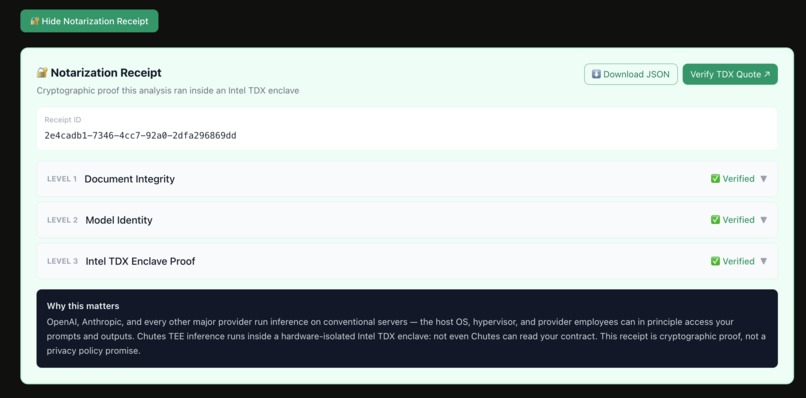The width and height of the screenshot is (806, 398).
Task: Click the Notarization Receipt heading
Action: [106, 73]
